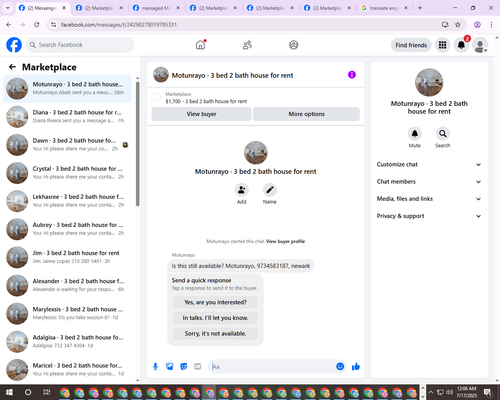The height and width of the screenshot is (400, 500).
Task: Switch to the messaged browser tab
Action: click(x=156, y=8)
